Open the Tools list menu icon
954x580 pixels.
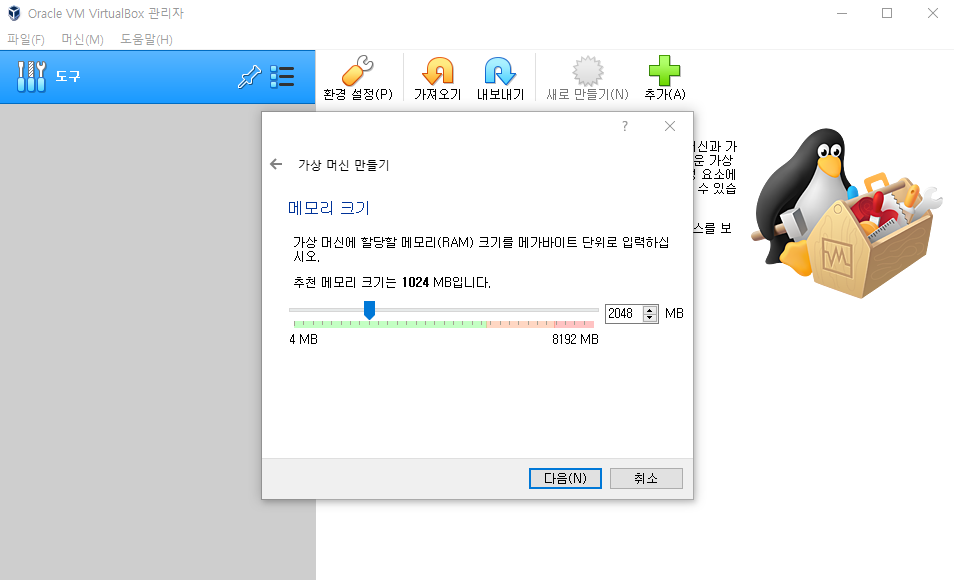[x=282, y=77]
